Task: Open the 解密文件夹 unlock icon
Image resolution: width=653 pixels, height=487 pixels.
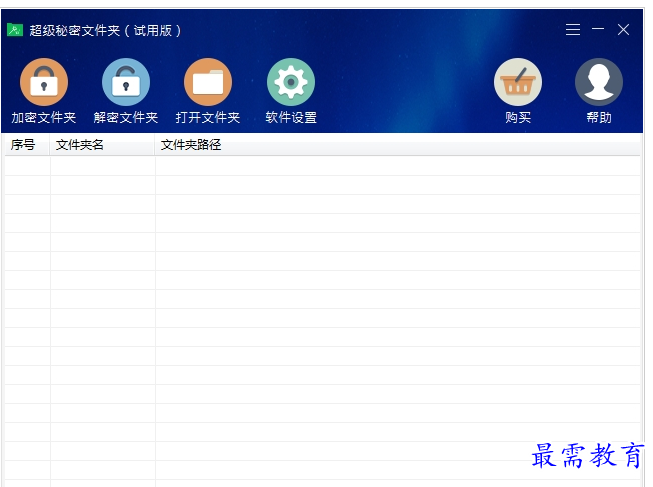Action: pyautogui.click(x=126, y=82)
